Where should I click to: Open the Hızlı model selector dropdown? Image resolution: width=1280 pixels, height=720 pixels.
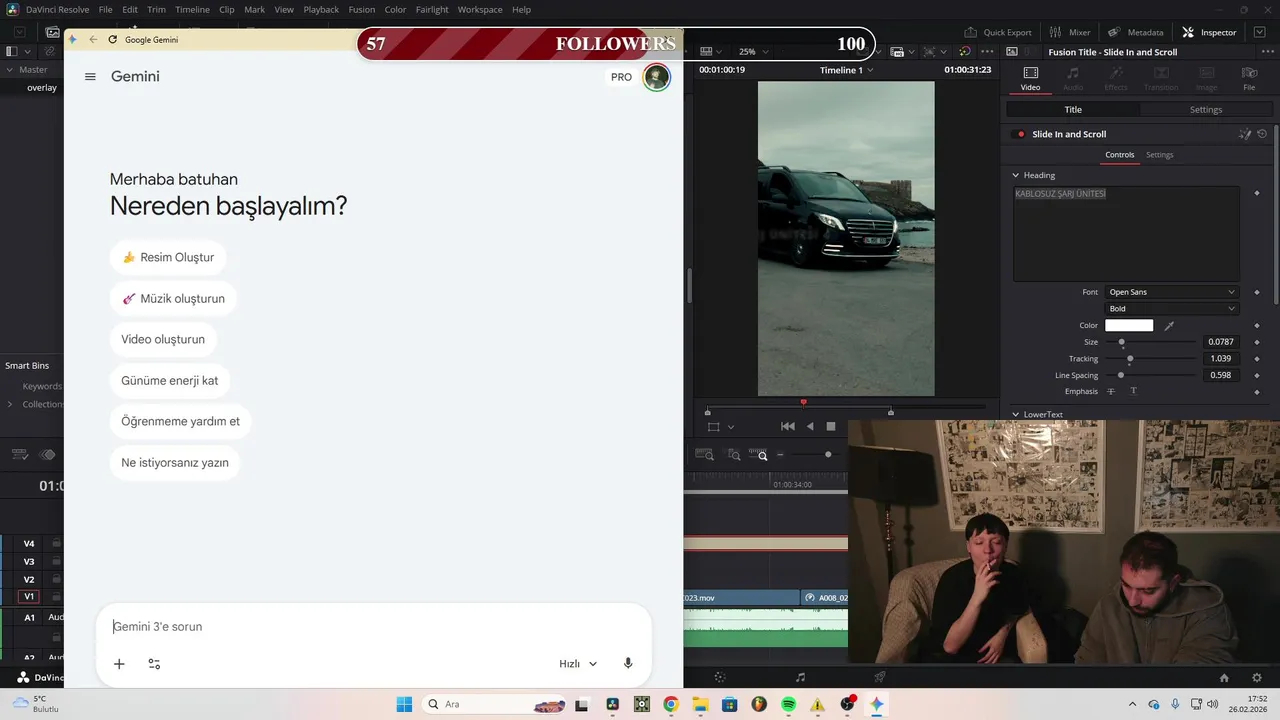point(578,663)
